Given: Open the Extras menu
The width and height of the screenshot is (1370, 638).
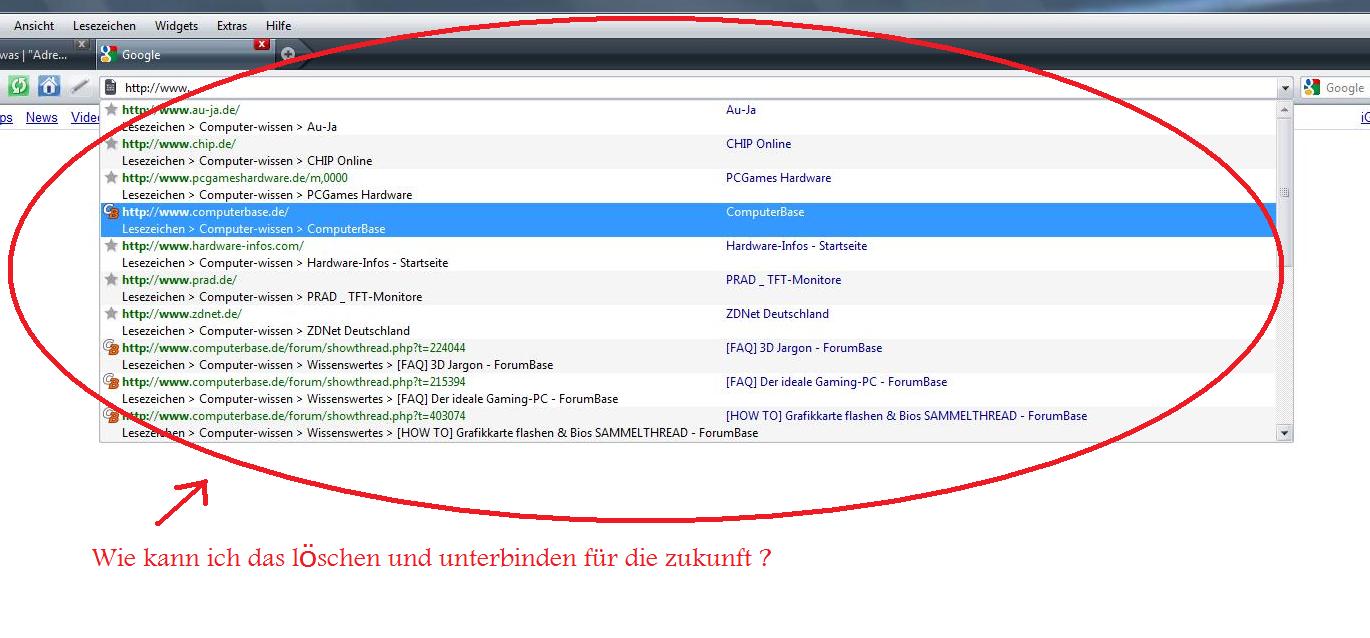Looking at the screenshot, I should click(232, 26).
